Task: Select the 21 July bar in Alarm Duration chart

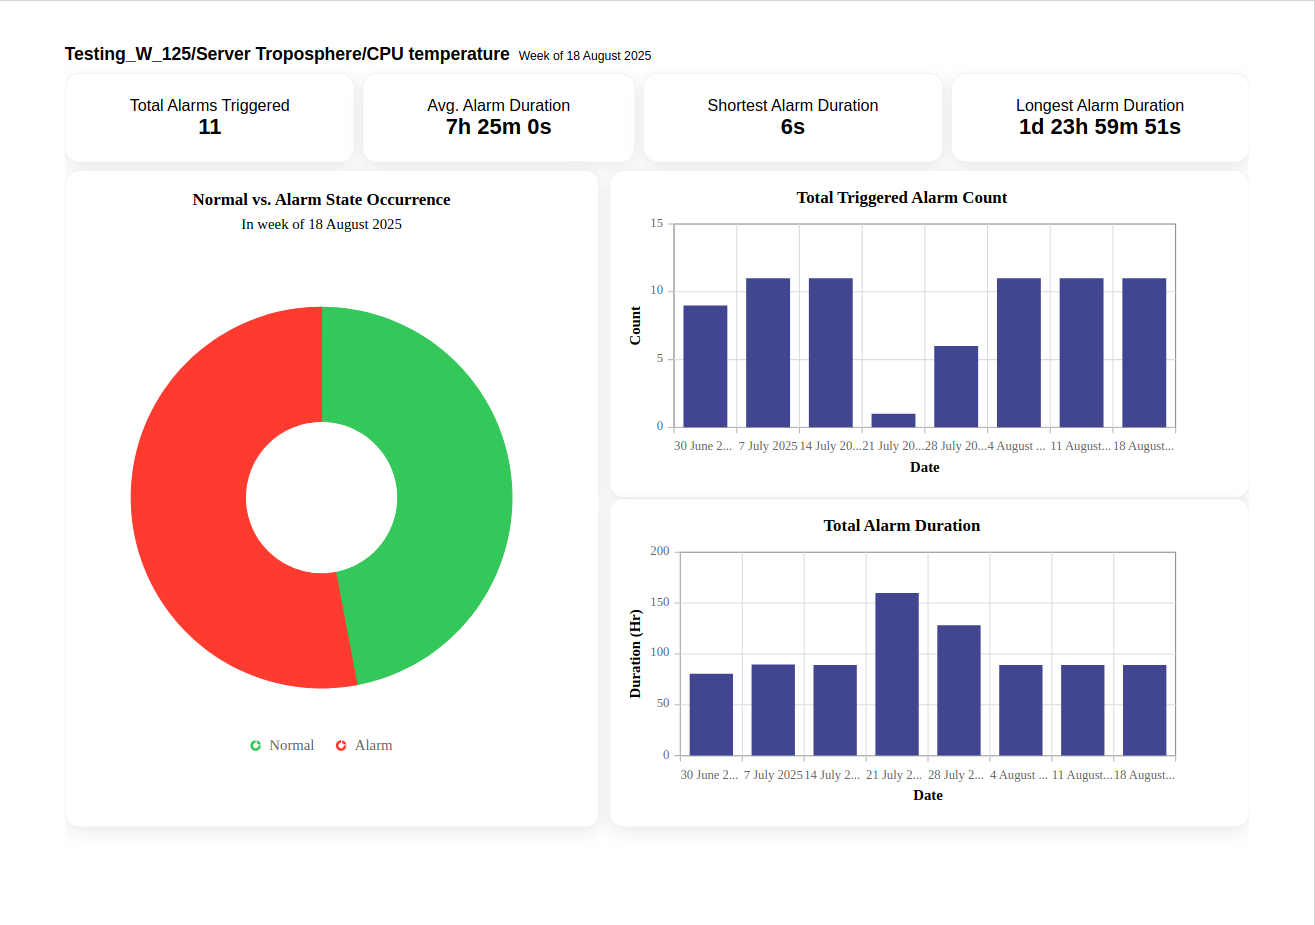Action: pos(897,674)
